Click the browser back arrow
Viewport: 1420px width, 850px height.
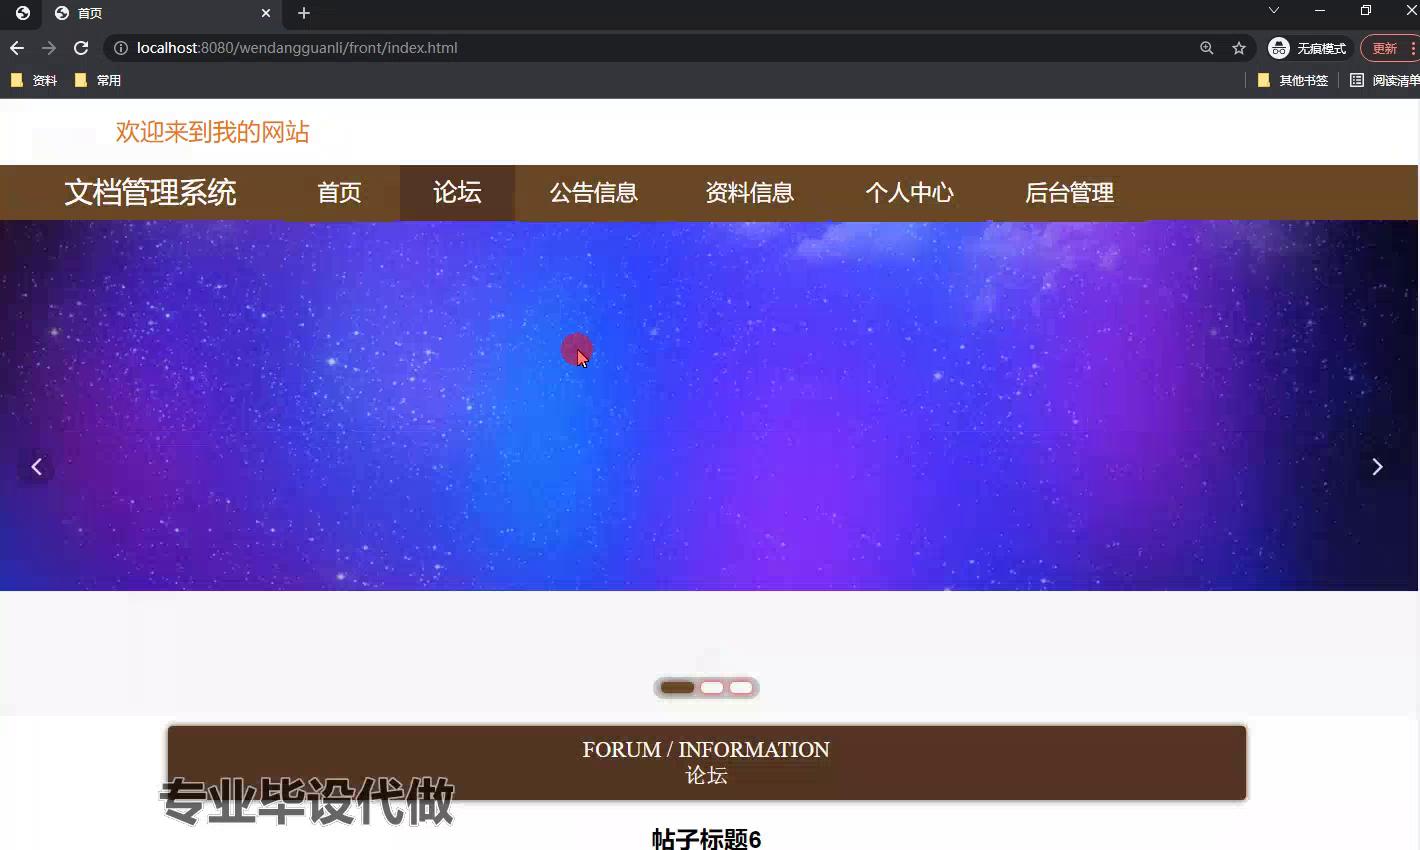[x=17, y=48]
